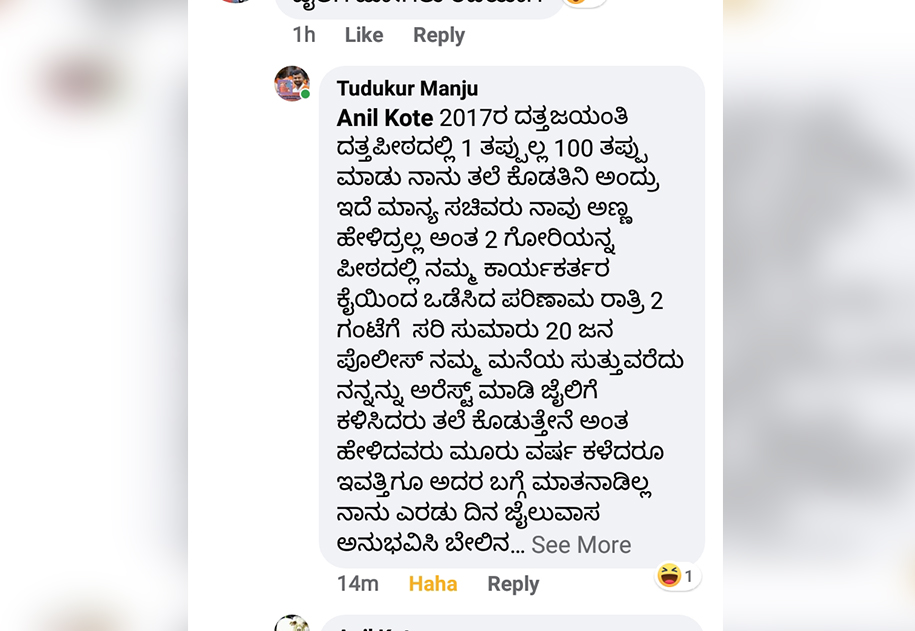Click the bottom comment bubble by Anil Kote

[x=512, y=623]
